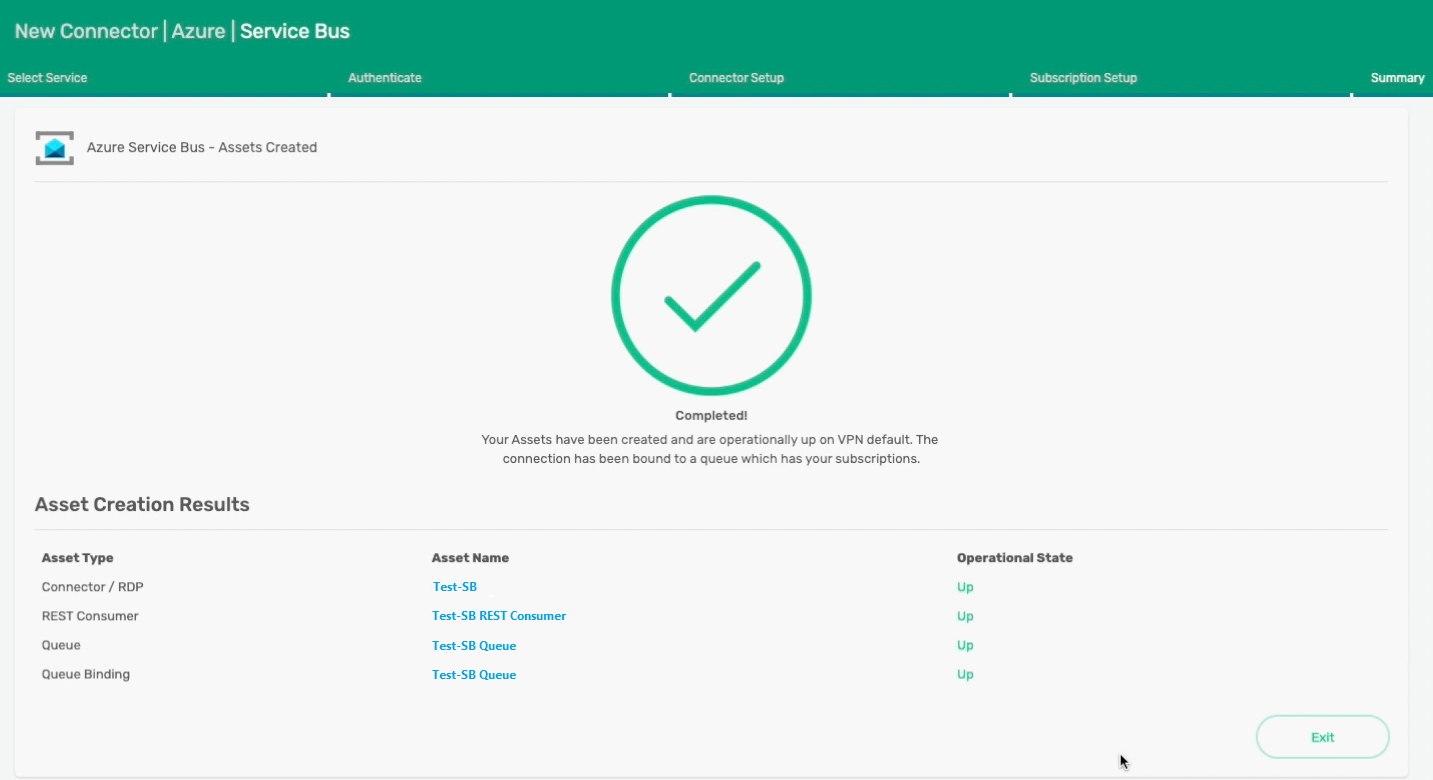This screenshot has height=780, width=1433.
Task: Click the Azure Service Bus envelope icon
Action: 54,148
